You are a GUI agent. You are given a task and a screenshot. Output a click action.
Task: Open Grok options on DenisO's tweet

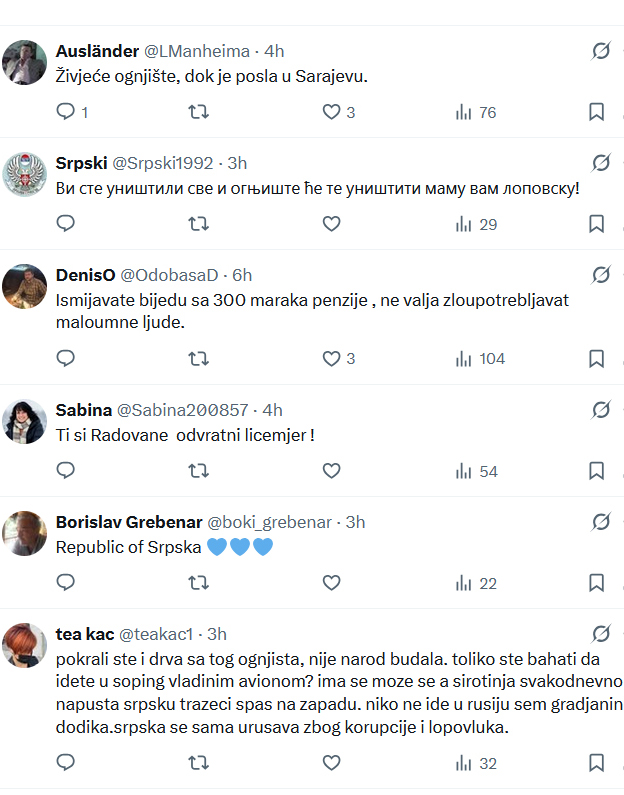click(601, 275)
